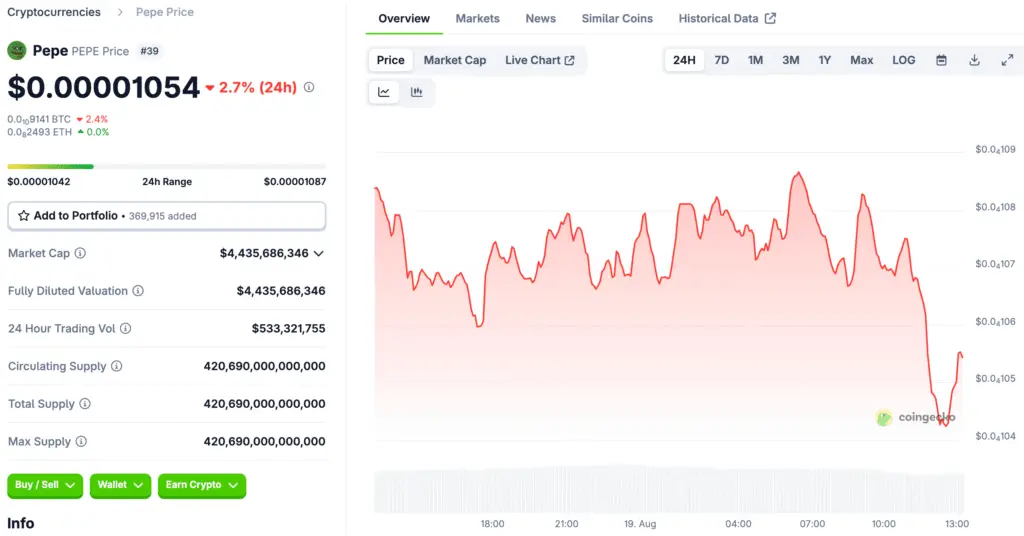Screen dimensions: 1024x536
Task: Click the Circulating Supply info icon
Action: (x=117, y=366)
